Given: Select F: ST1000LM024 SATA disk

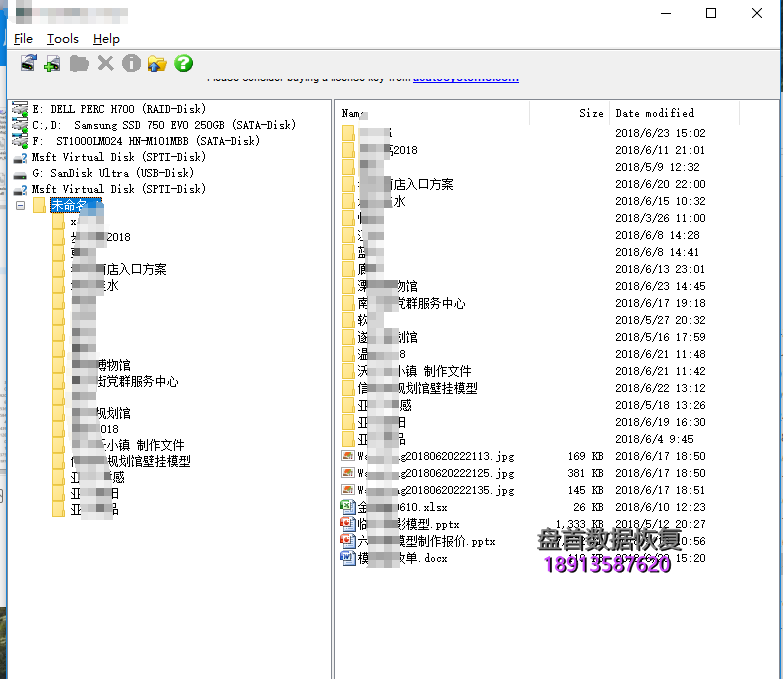Looking at the screenshot, I should click(146, 141).
